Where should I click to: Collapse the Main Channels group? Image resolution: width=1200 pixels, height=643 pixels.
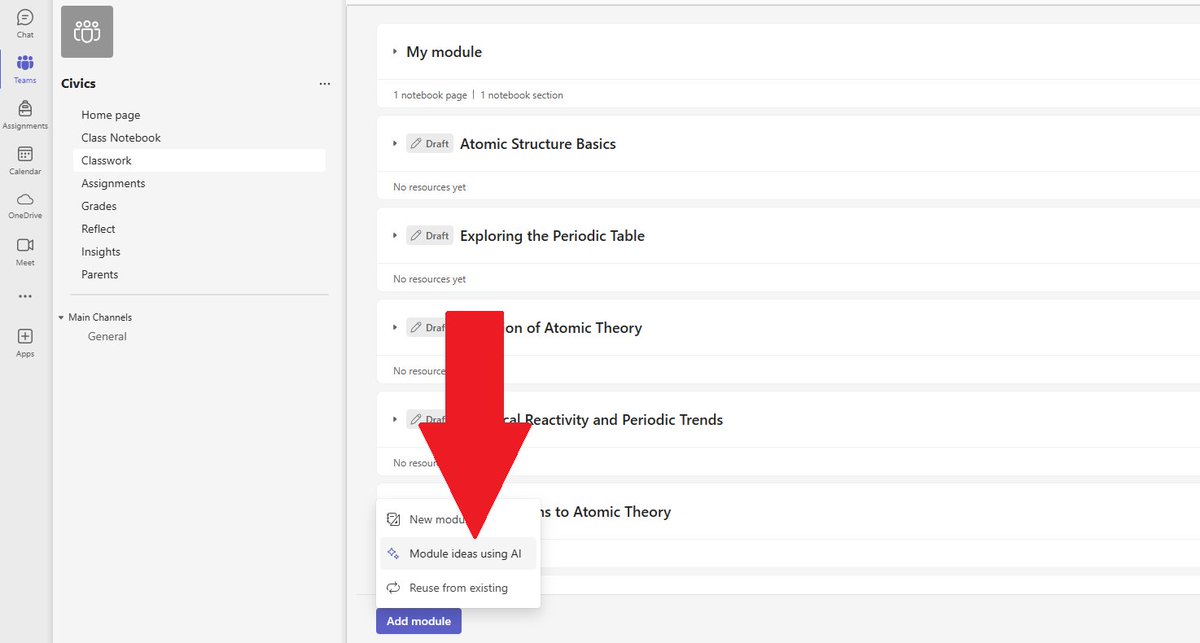point(62,317)
